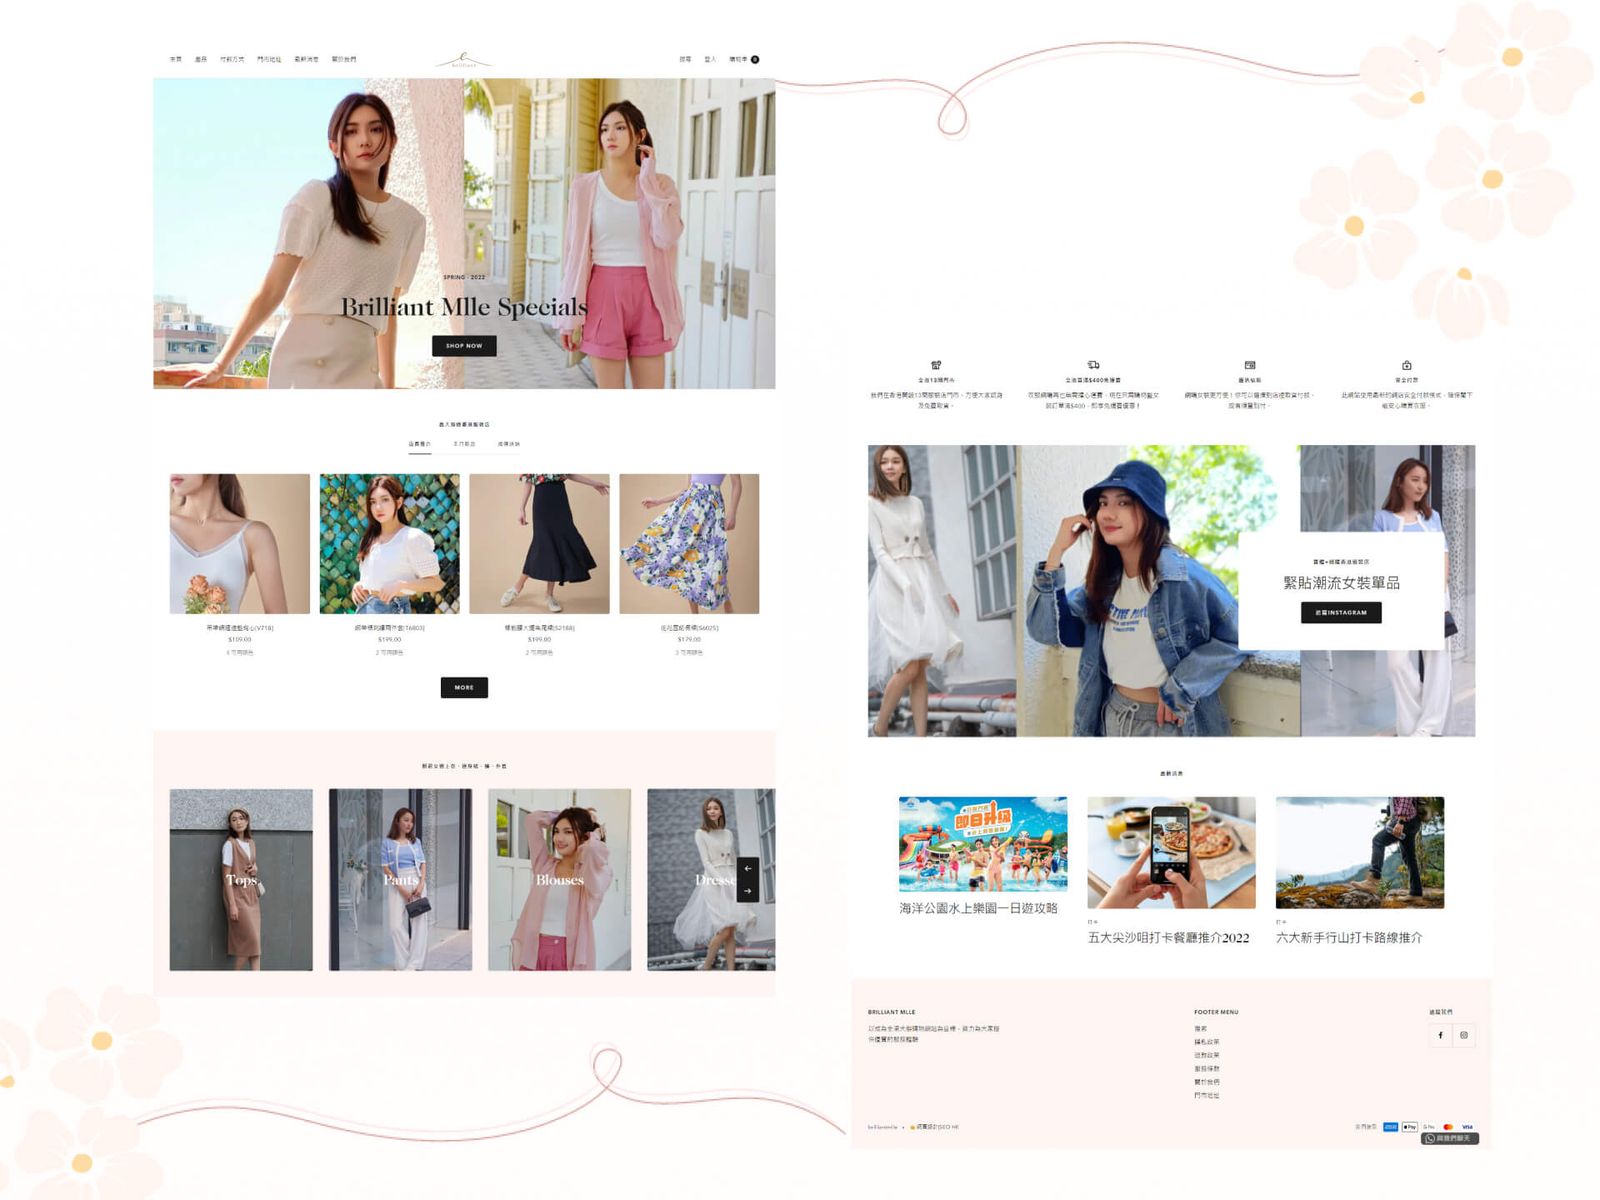The height and width of the screenshot is (1200, 1600).
Task: Click the store icon above the features
Action: [936, 365]
